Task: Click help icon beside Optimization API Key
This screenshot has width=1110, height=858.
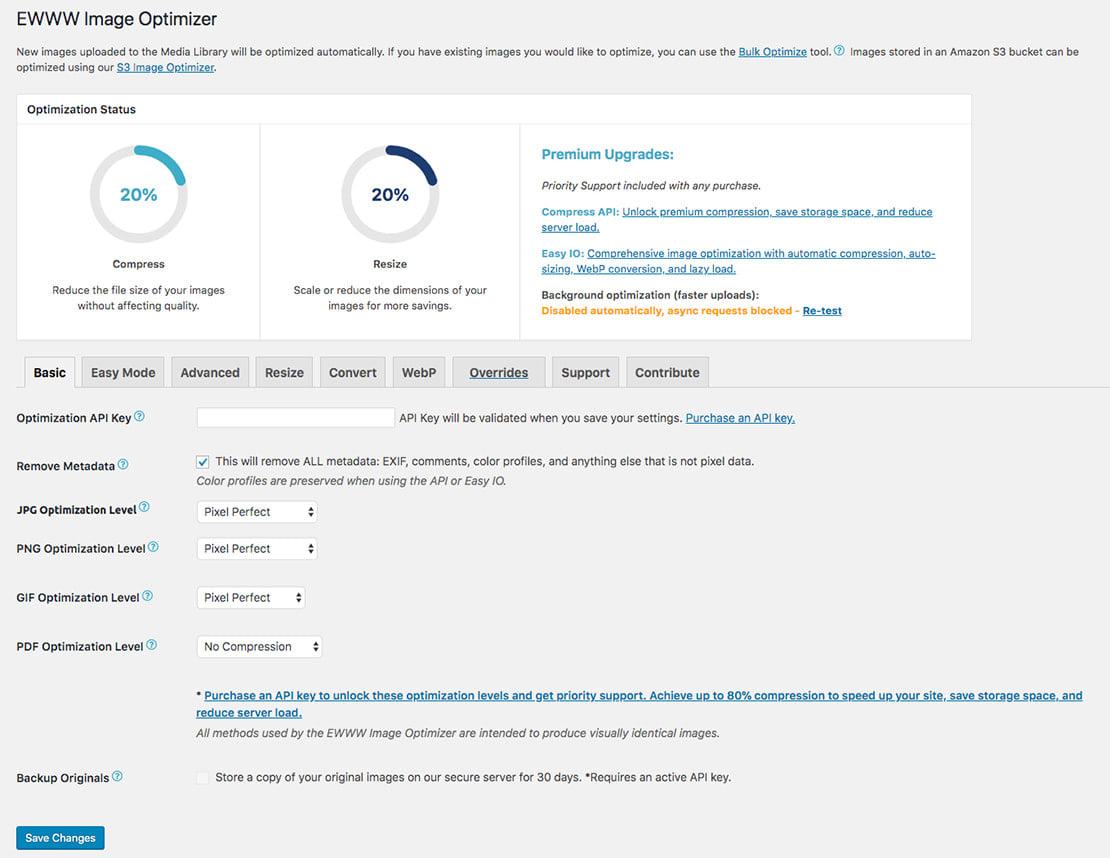Action: [x=139, y=416]
